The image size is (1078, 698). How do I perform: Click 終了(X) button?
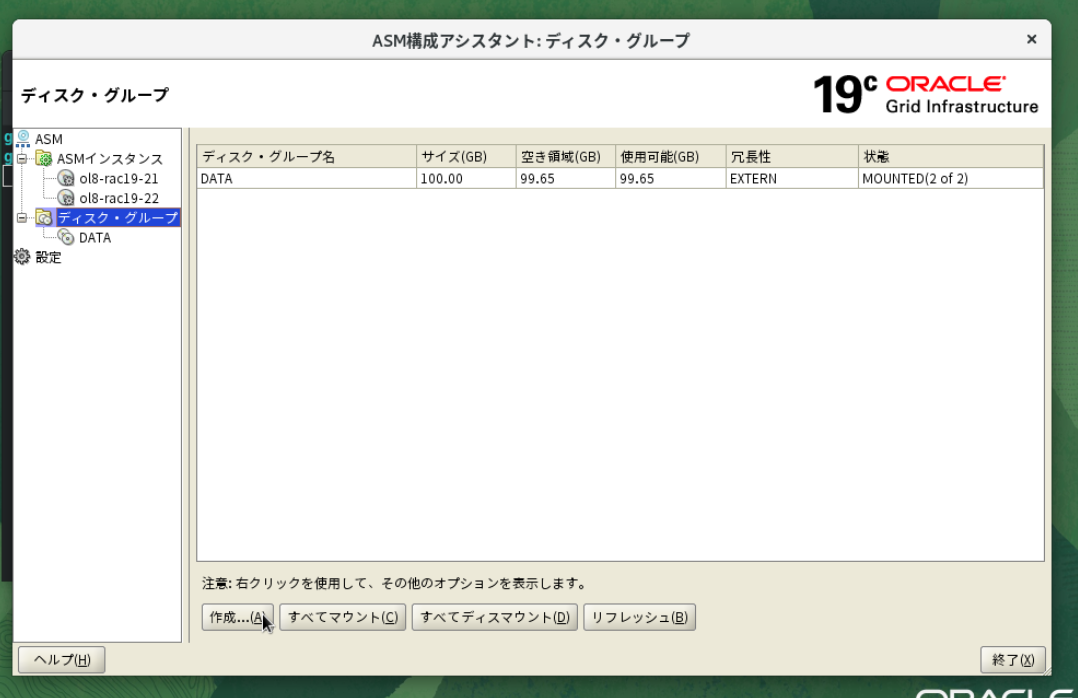pos(1013,659)
